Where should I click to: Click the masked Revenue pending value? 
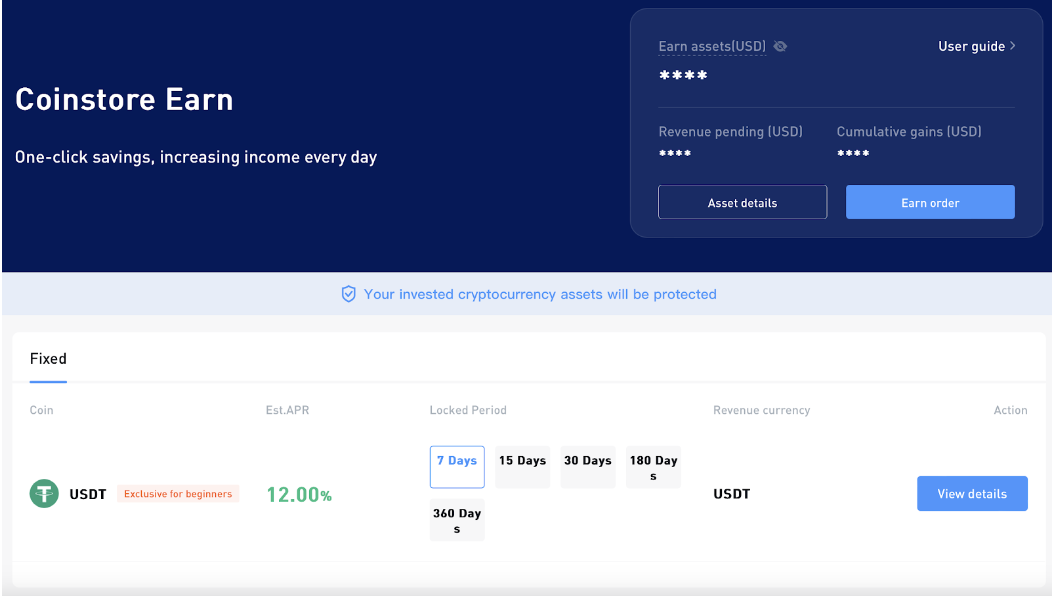click(674, 153)
